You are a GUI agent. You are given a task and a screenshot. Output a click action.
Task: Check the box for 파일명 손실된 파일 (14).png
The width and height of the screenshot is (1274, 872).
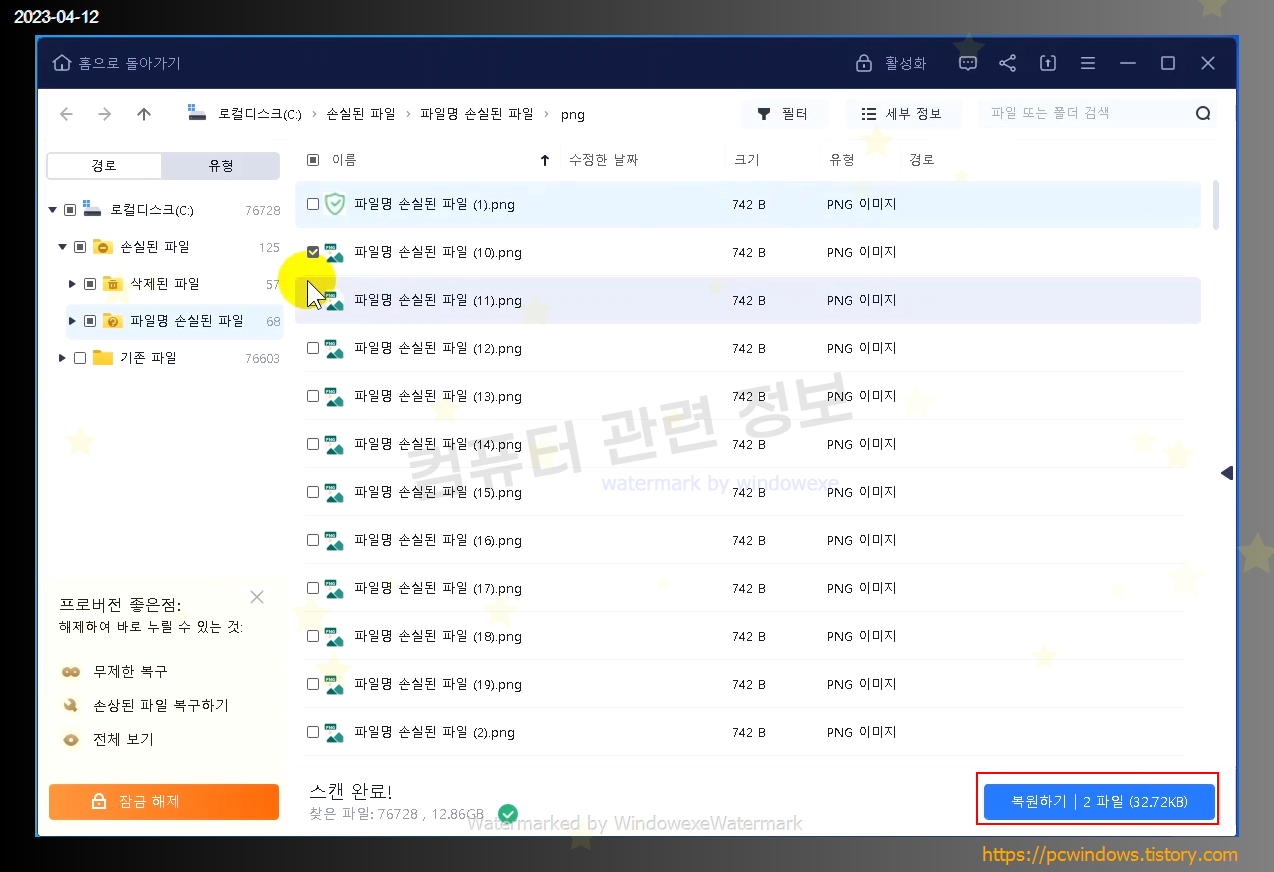[313, 444]
